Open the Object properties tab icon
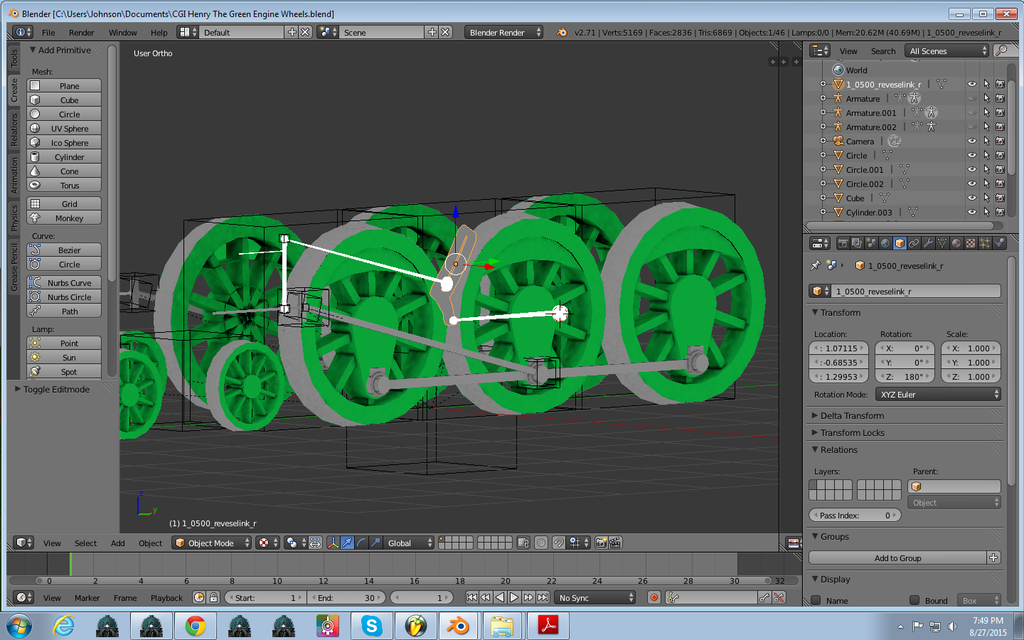1024x640 pixels. [x=900, y=243]
